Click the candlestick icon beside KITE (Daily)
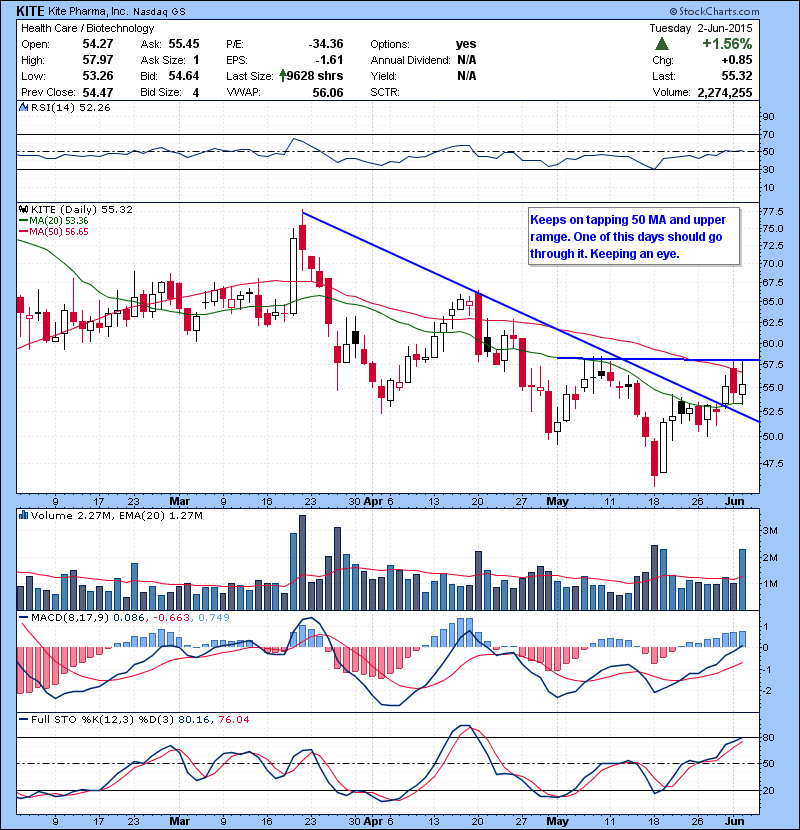This screenshot has width=800, height=830. point(23,209)
